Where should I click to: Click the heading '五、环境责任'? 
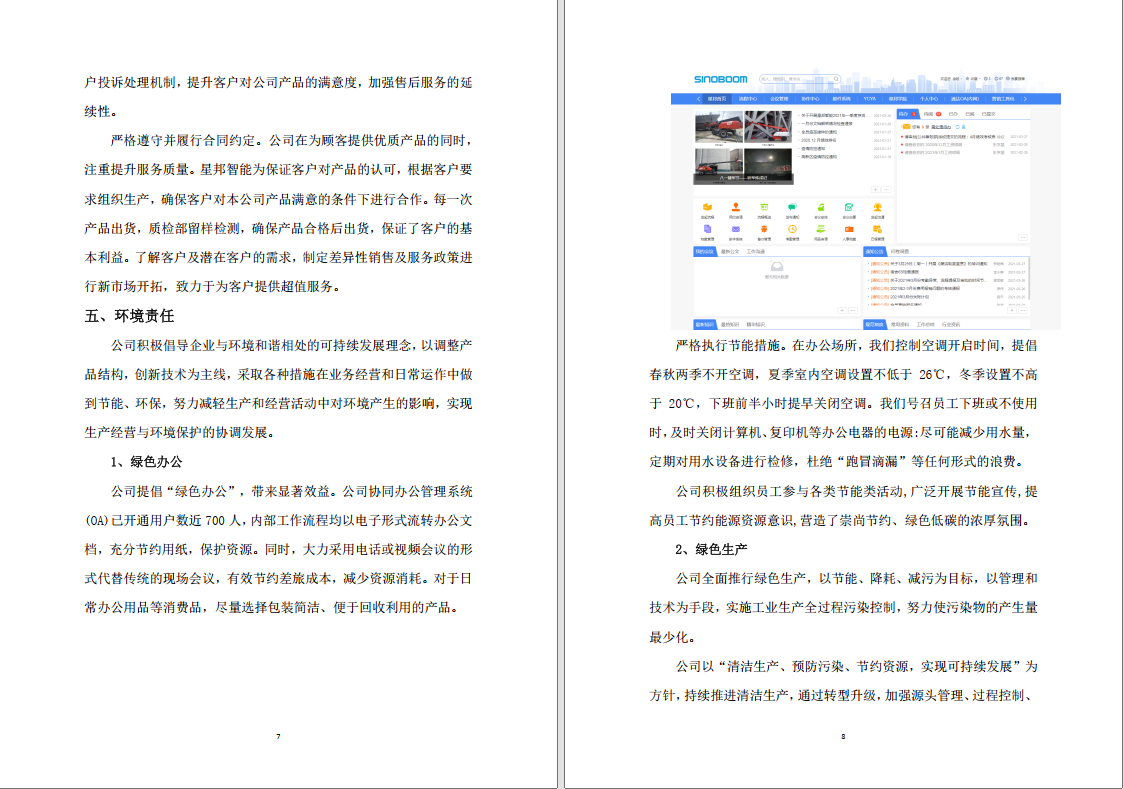tap(130, 316)
